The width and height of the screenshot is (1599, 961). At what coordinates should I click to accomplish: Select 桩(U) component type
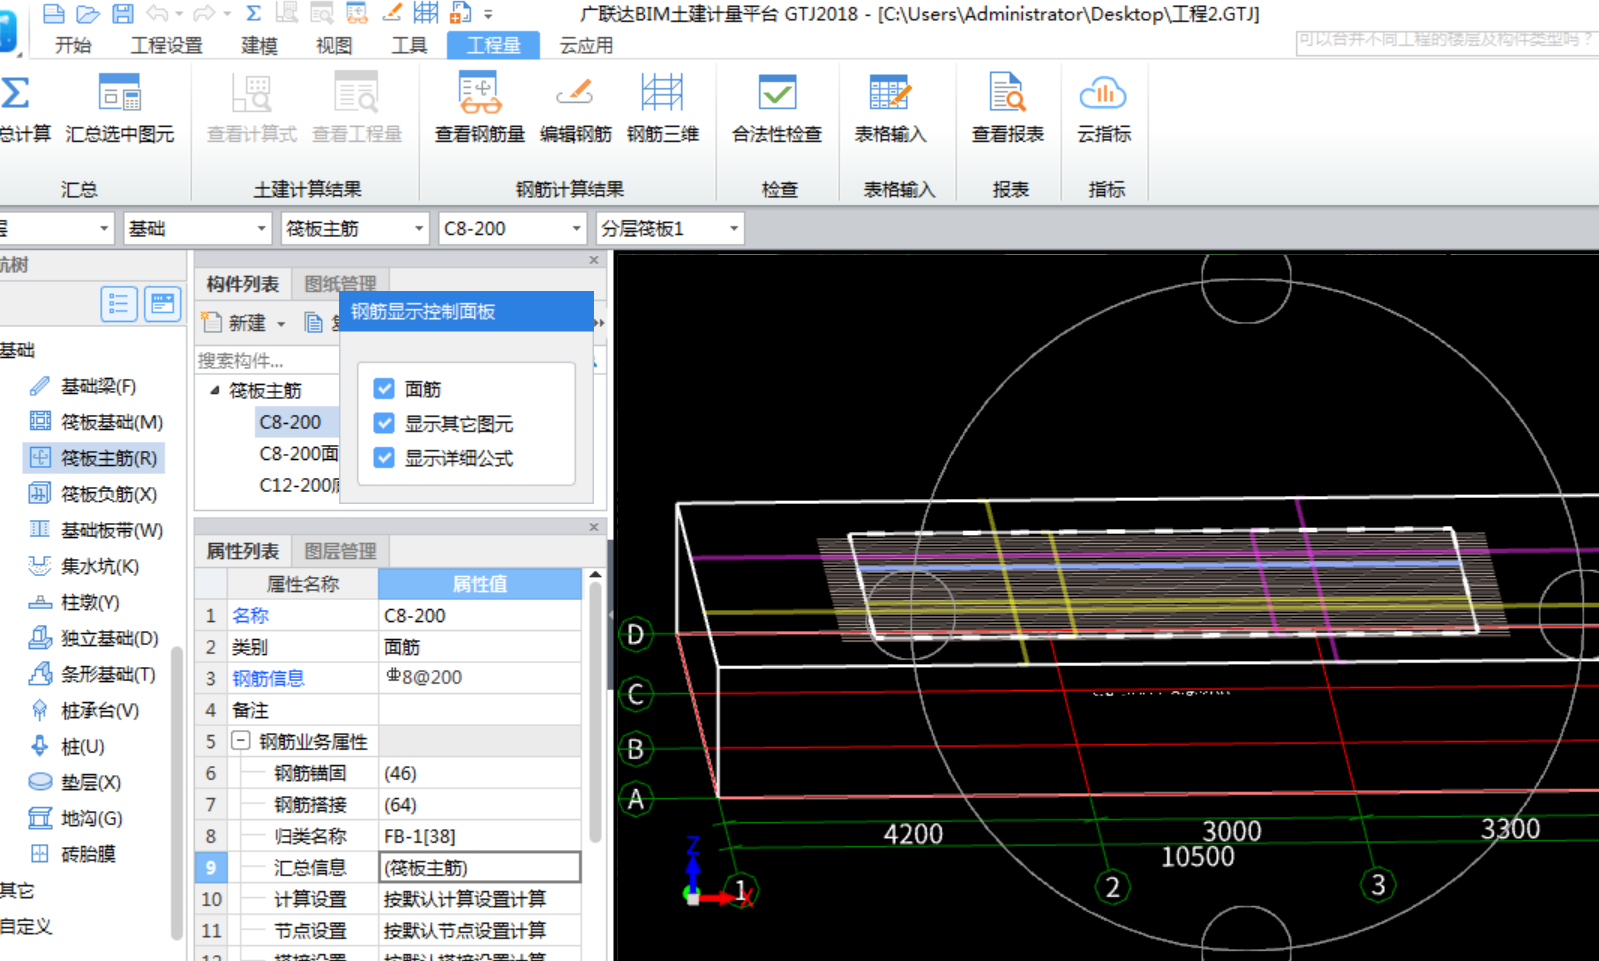(82, 746)
